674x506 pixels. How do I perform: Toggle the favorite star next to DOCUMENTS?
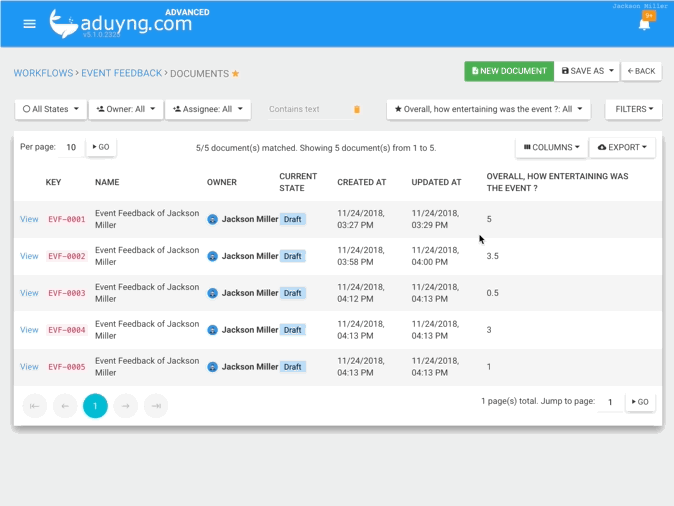pyautogui.click(x=236, y=74)
